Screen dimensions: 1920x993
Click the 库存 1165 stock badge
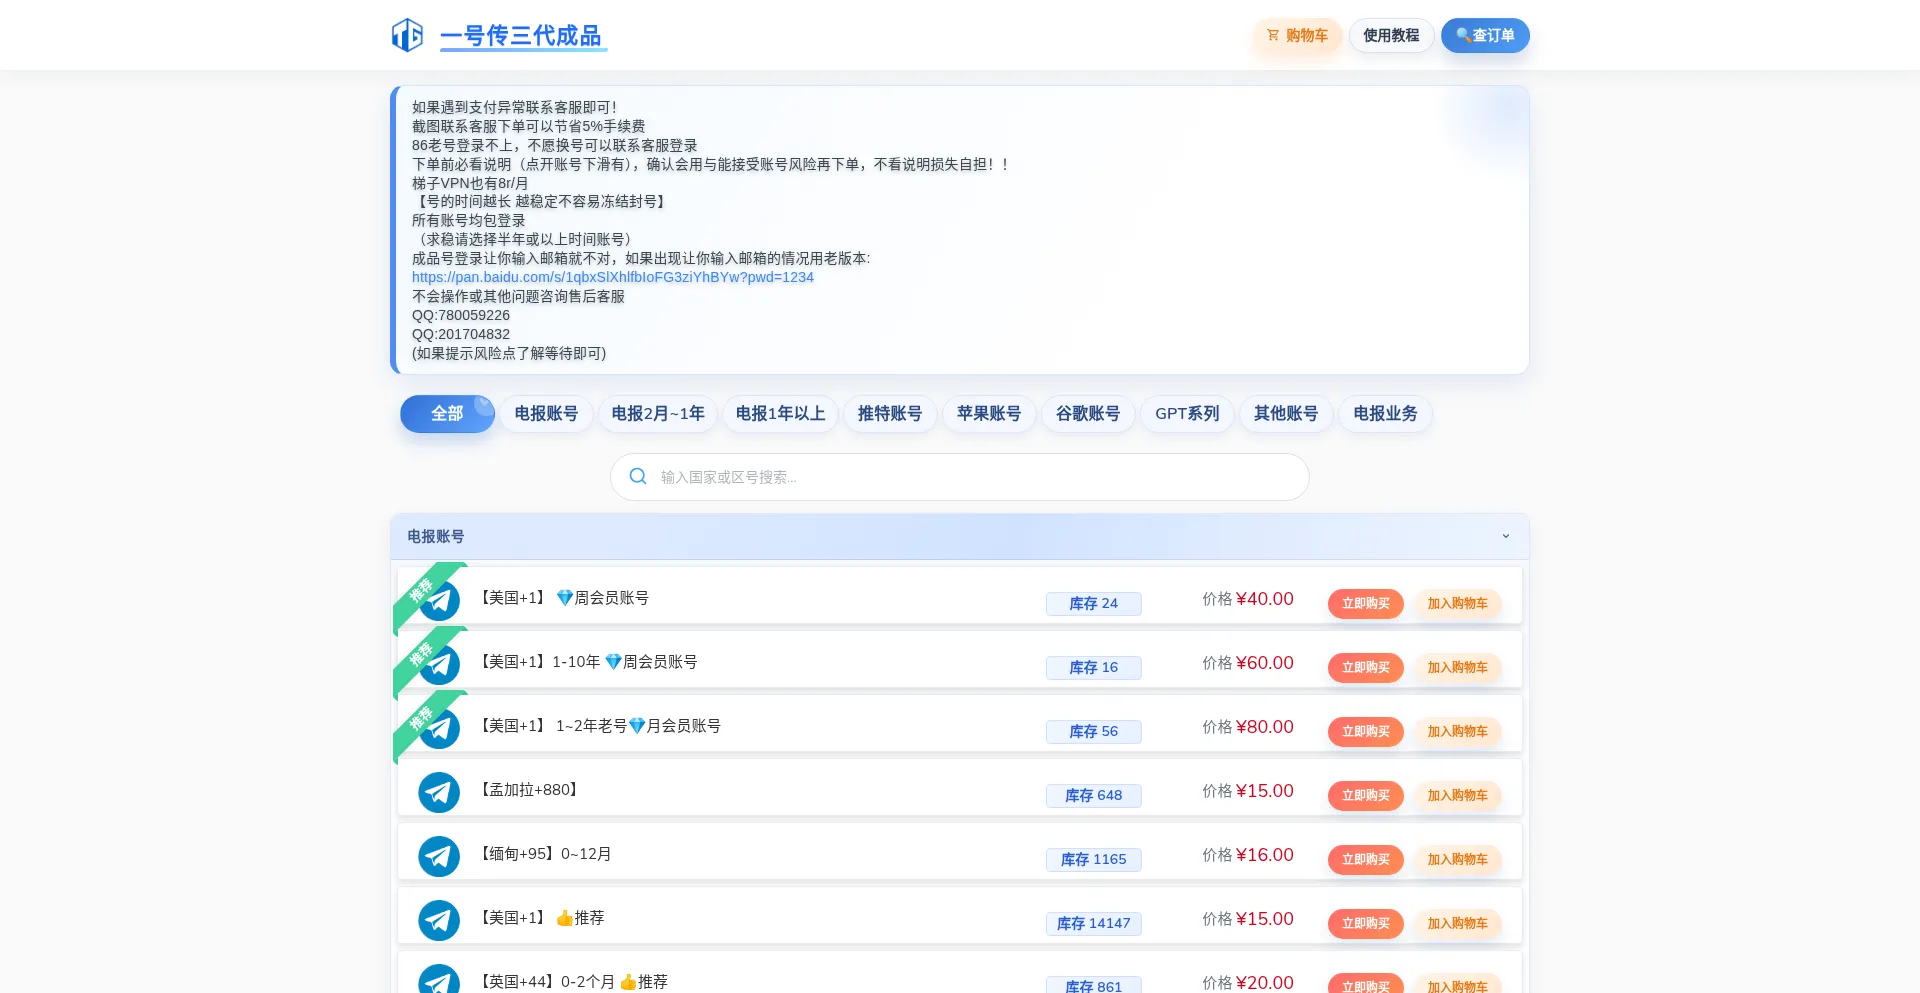(x=1094, y=859)
